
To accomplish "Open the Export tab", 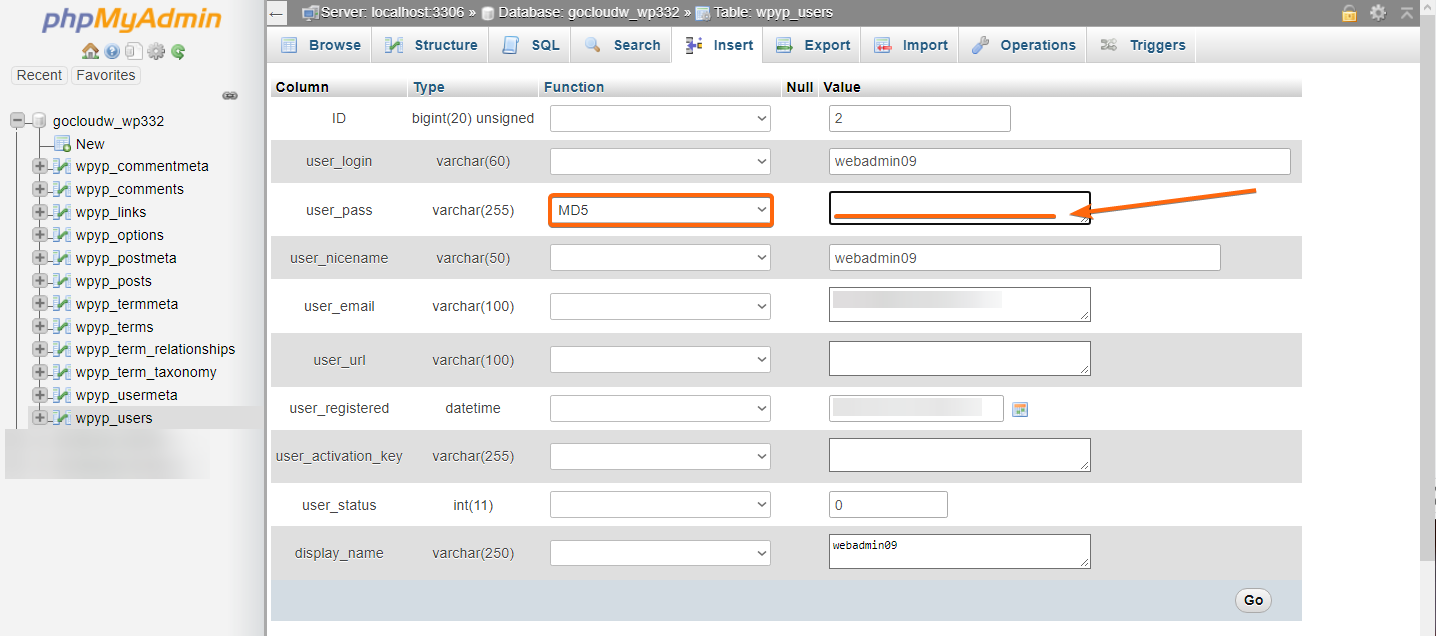I will [x=813, y=45].
